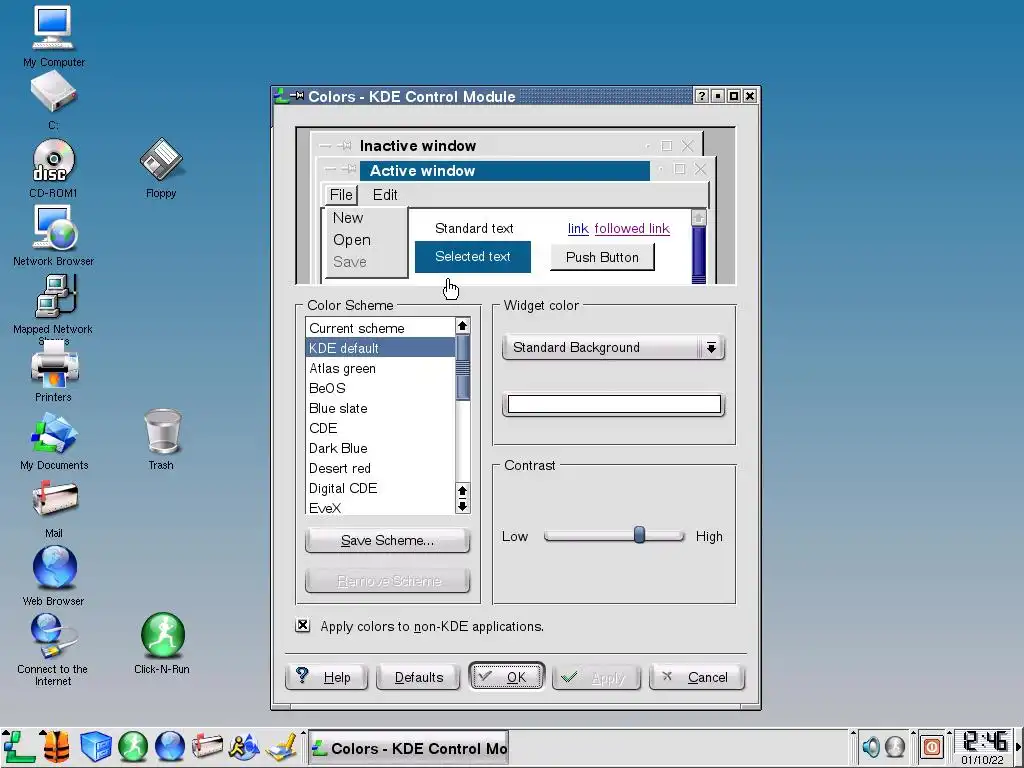
Task: Click the Push Button in preview
Action: [602, 257]
